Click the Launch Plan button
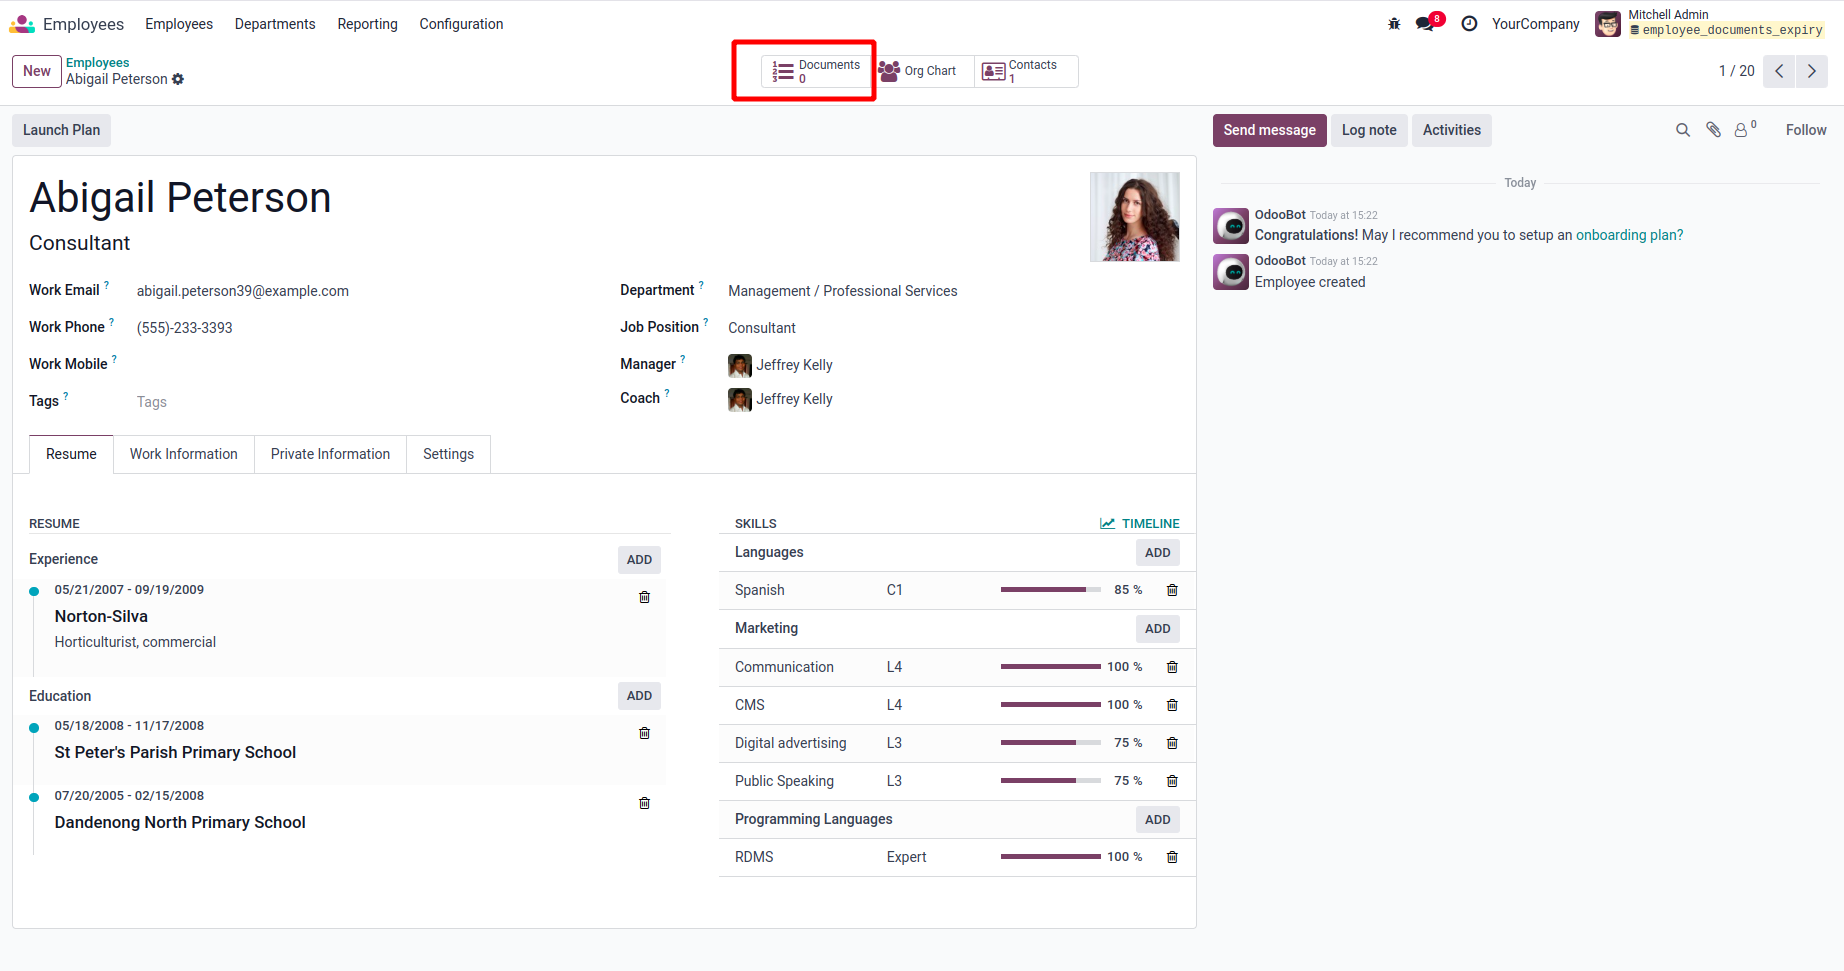The image size is (1844, 971). pyautogui.click(x=61, y=130)
